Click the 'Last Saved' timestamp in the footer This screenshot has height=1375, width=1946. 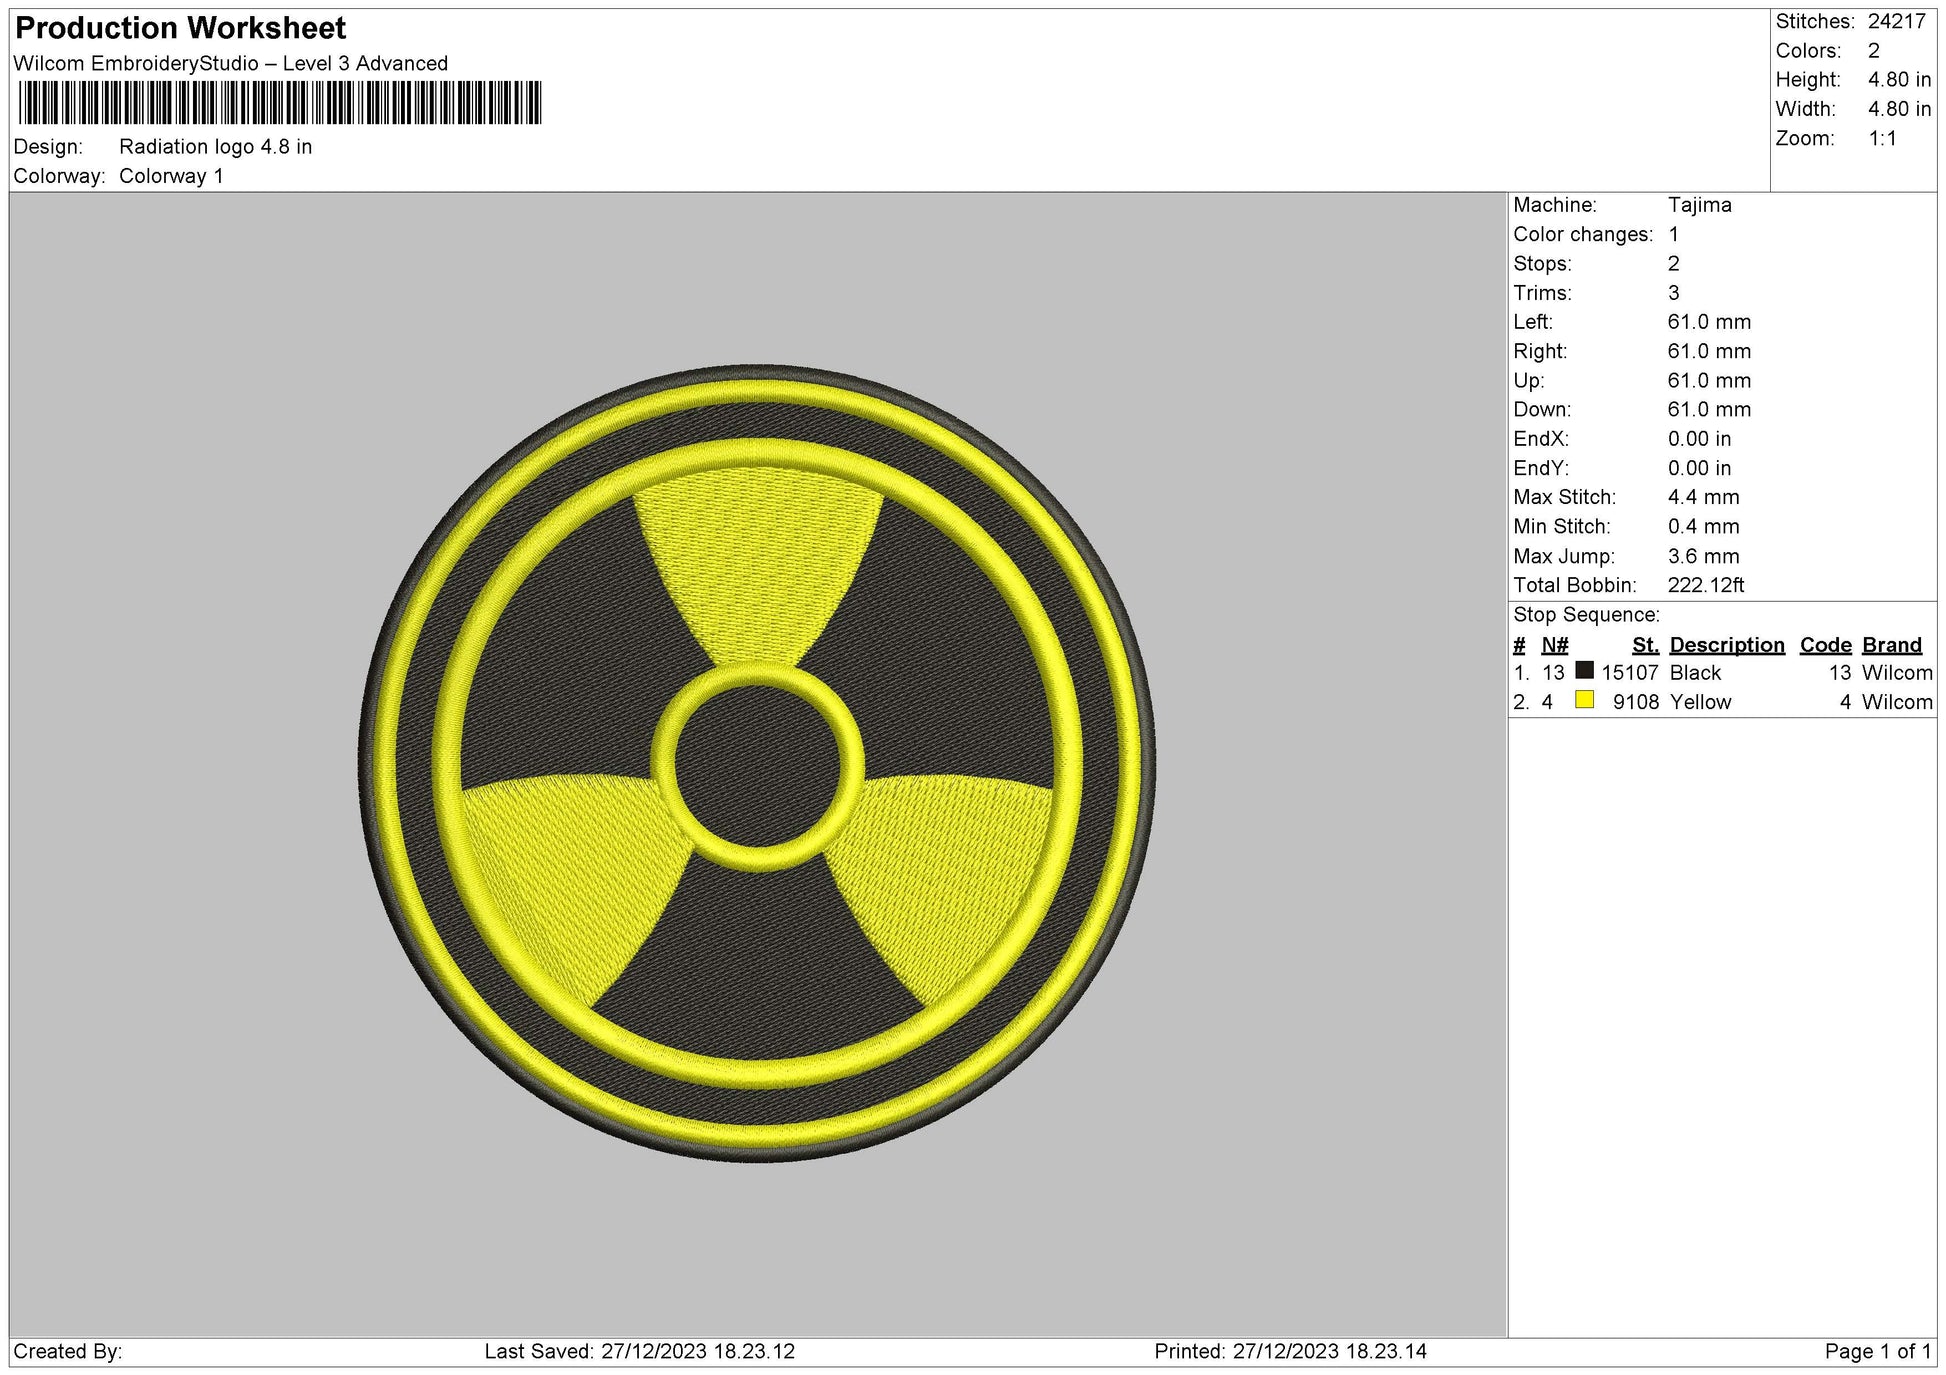pyautogui.click(x=637, y=1350)
